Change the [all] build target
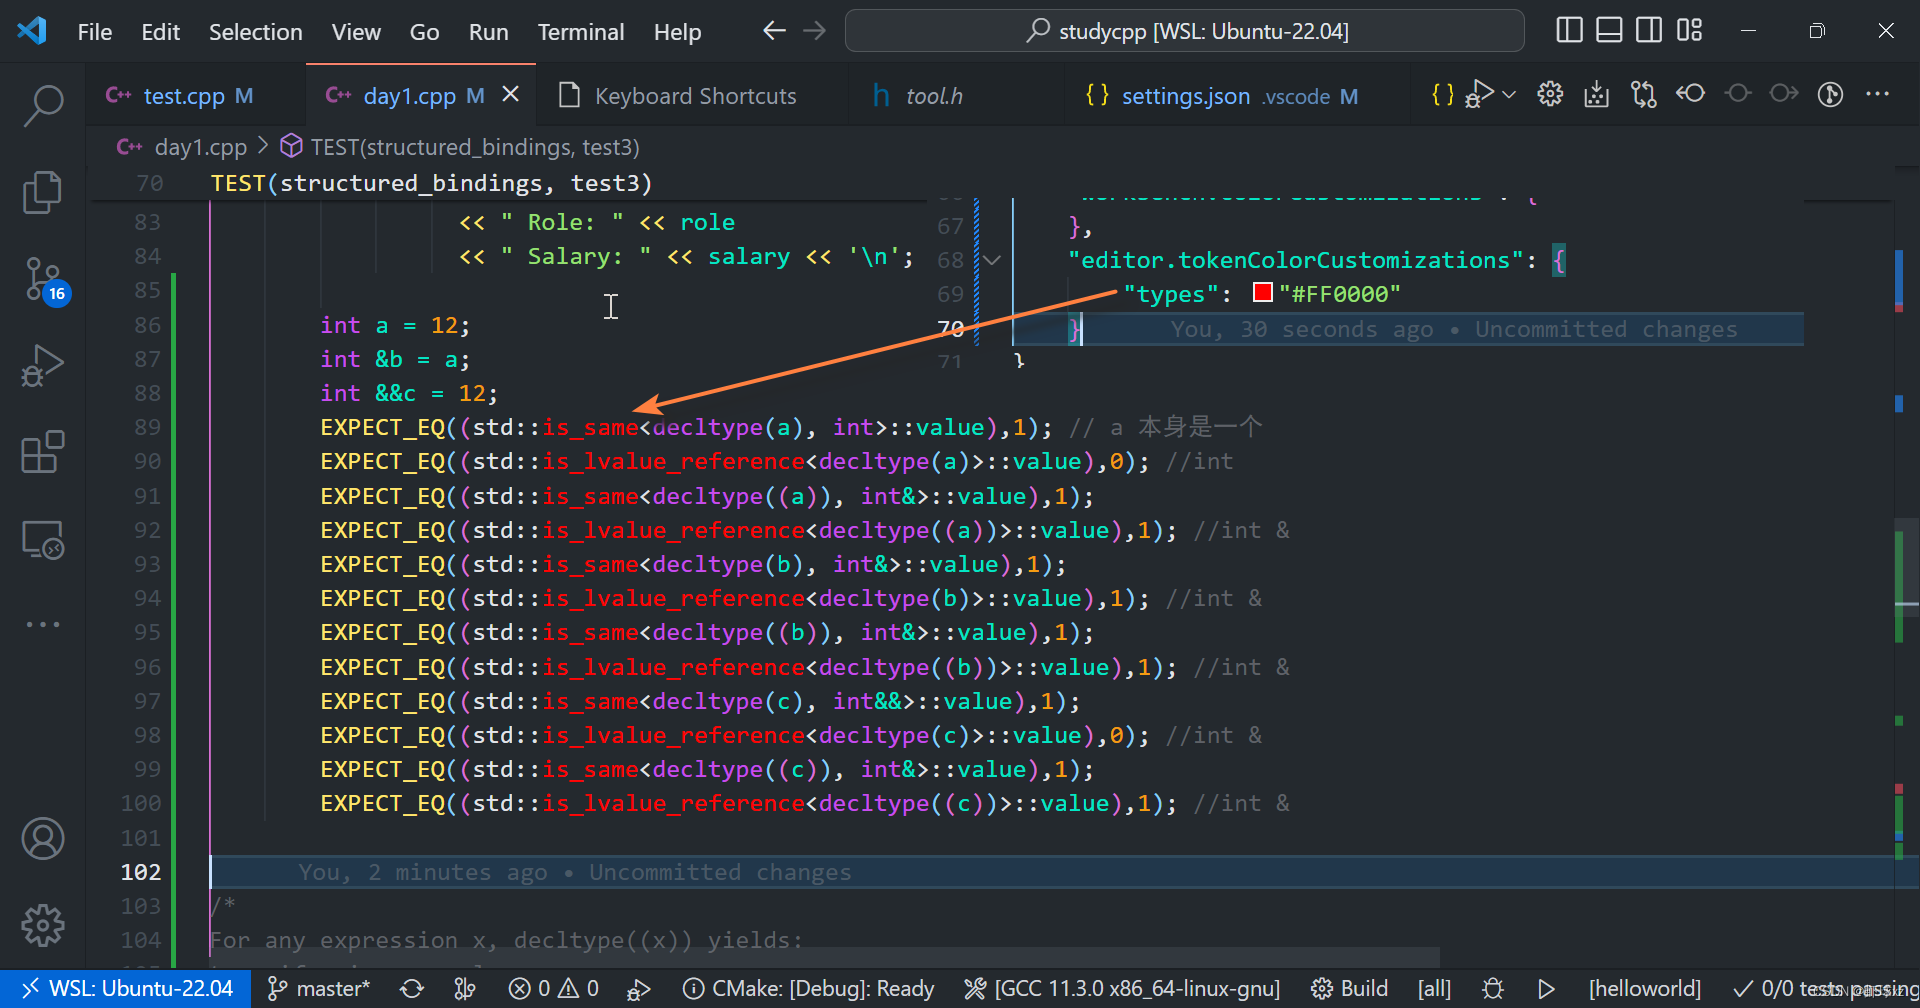Viewport: 1920px width, 1008px height. [1434, 988]
